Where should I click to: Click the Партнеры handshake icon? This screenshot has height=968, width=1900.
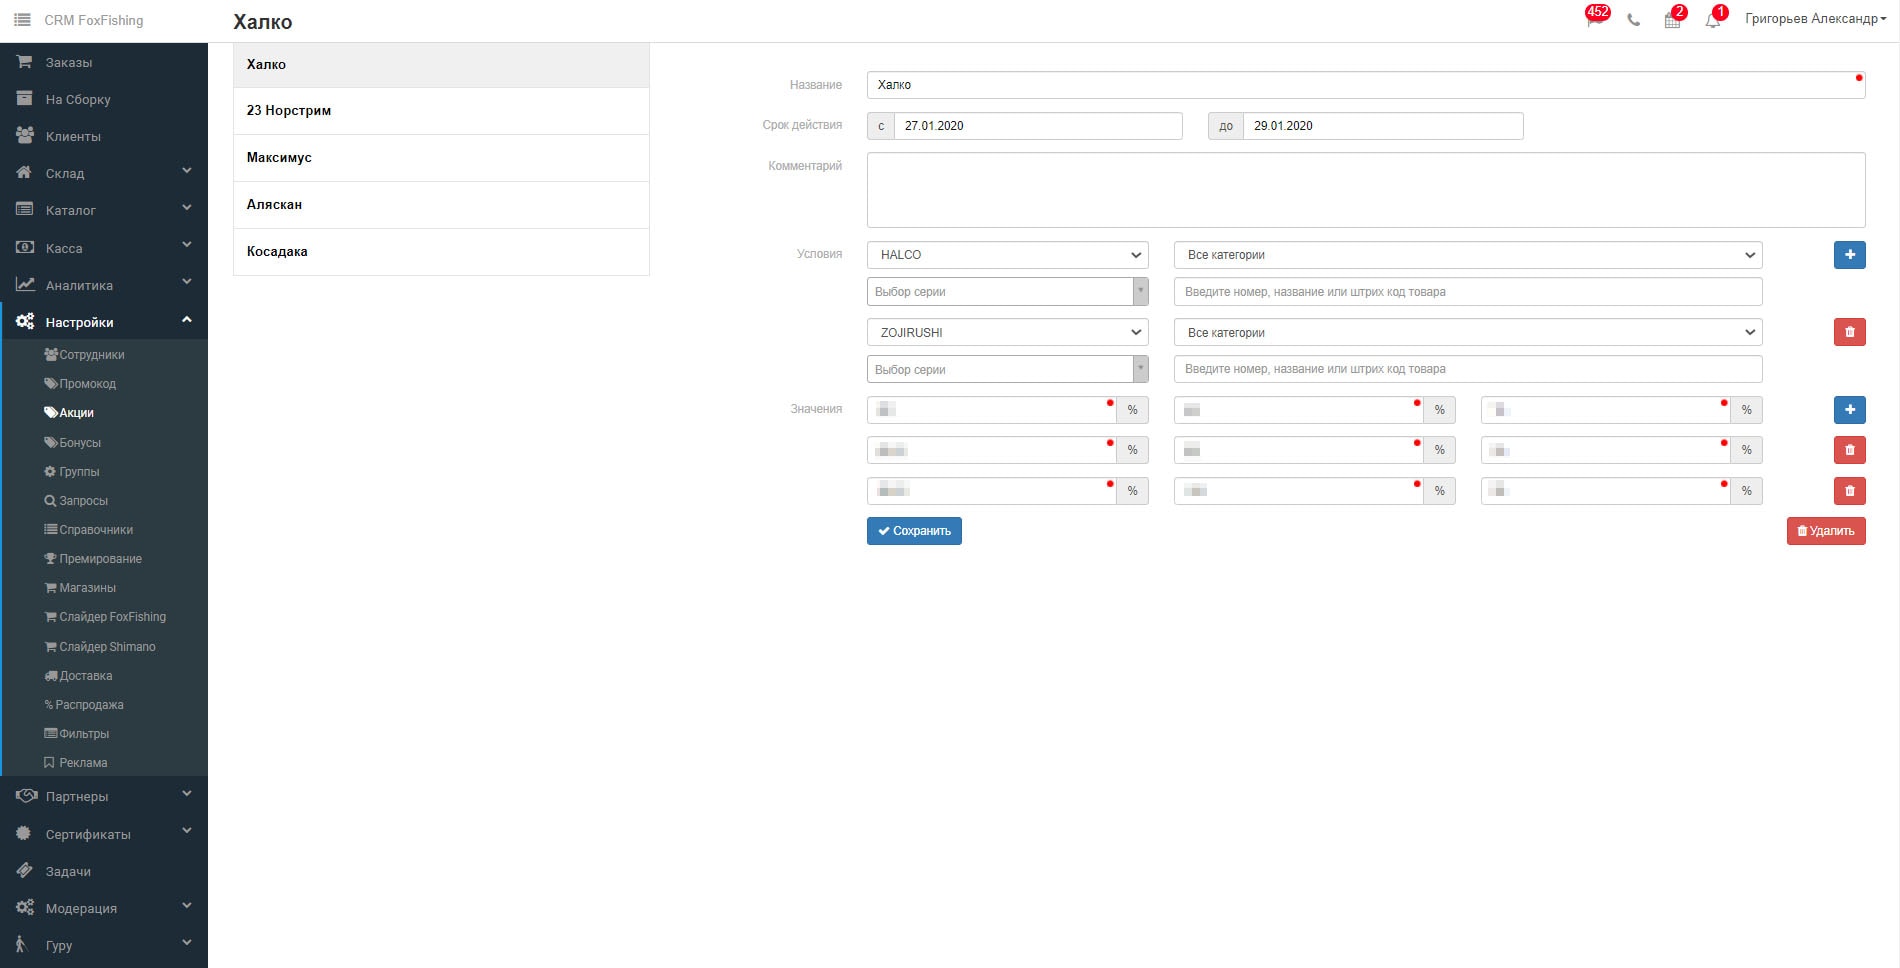tap(26, 796)
